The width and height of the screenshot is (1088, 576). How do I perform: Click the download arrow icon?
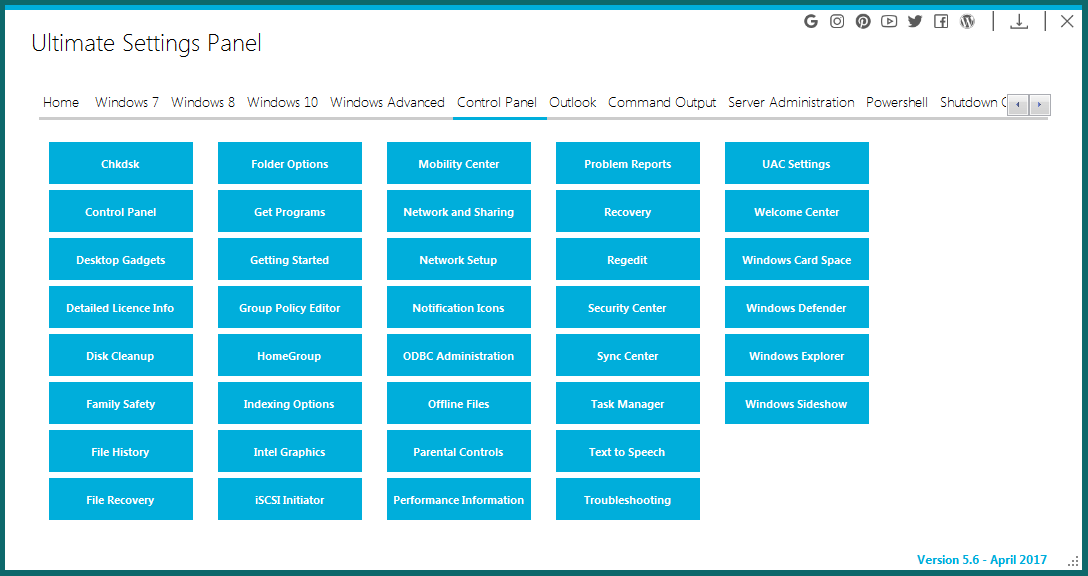click(1019, 21)
